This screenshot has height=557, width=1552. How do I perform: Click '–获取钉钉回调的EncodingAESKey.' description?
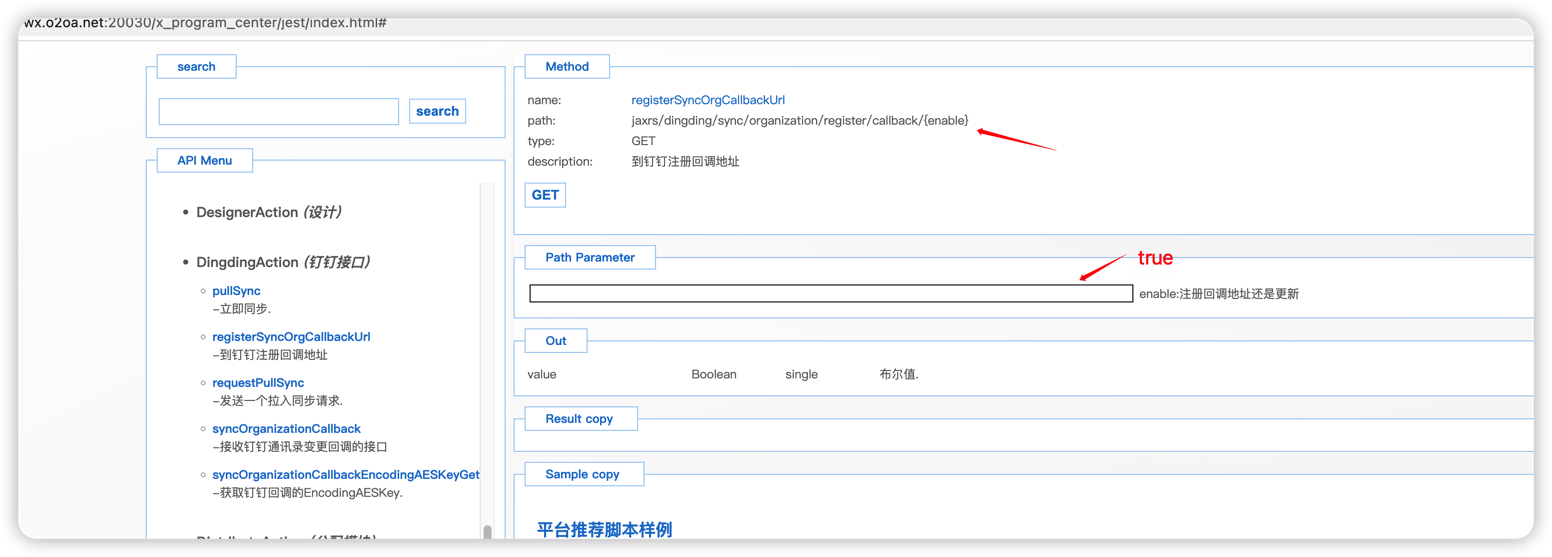point(307,493)
